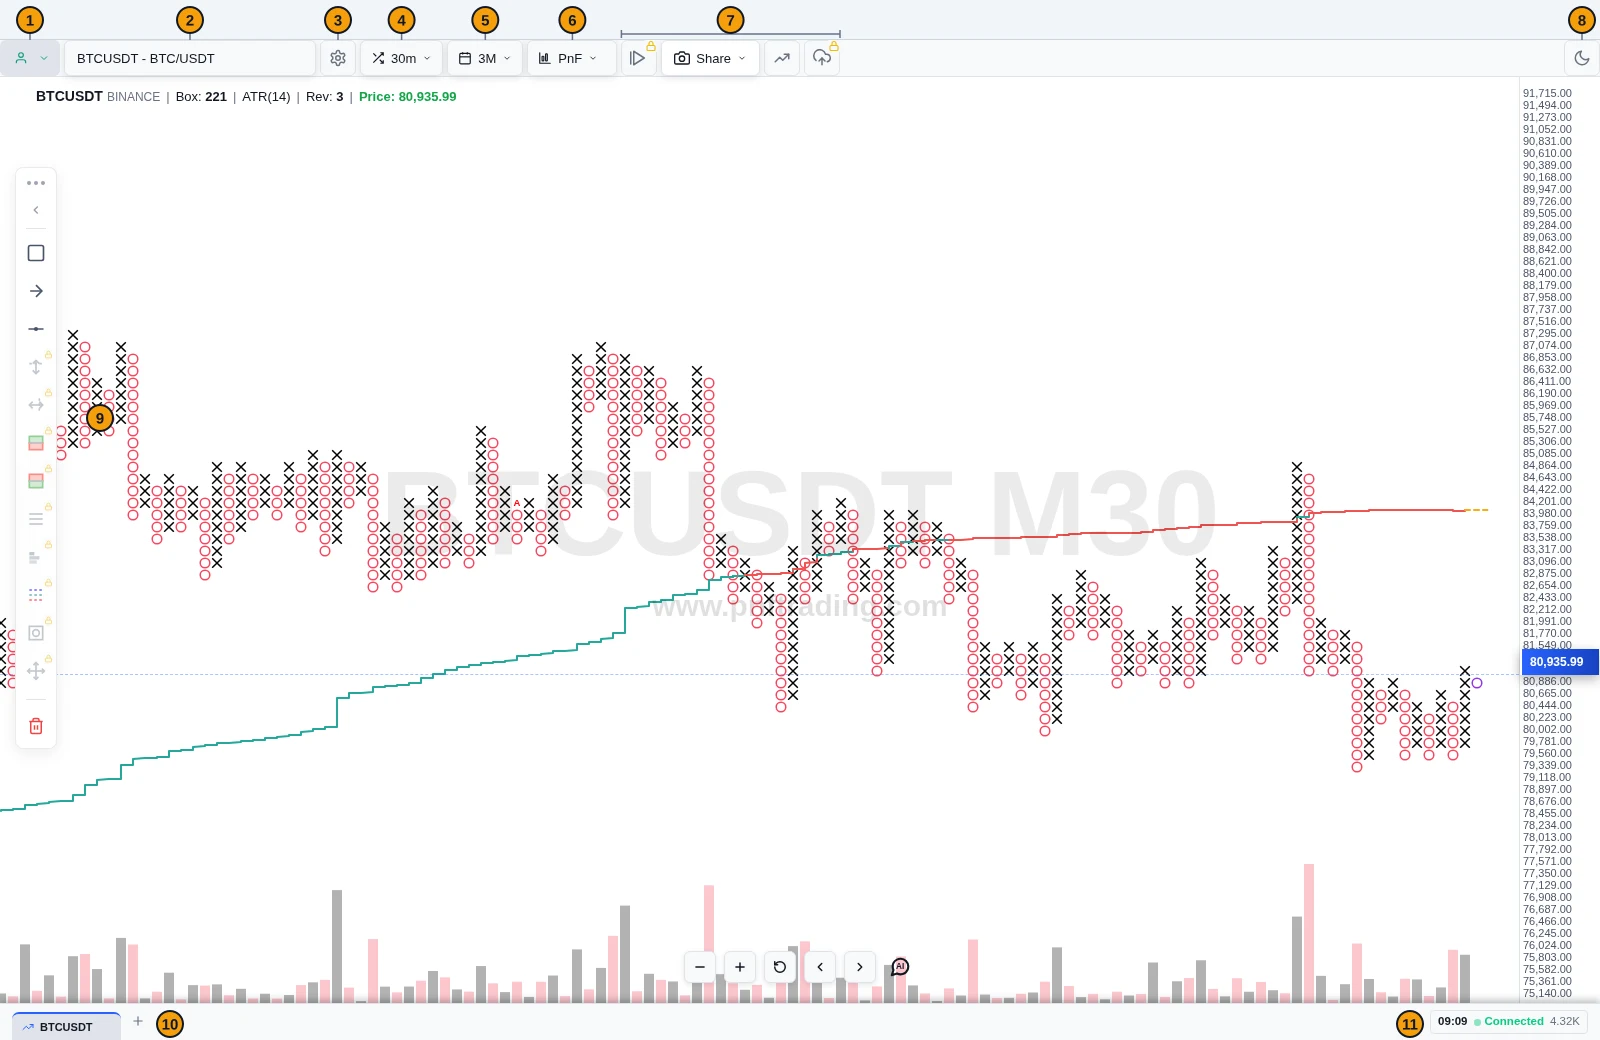Zoom out chart with minus button
The width and height of the screenshot is (1600, 1040).
[x=700, y=967]
